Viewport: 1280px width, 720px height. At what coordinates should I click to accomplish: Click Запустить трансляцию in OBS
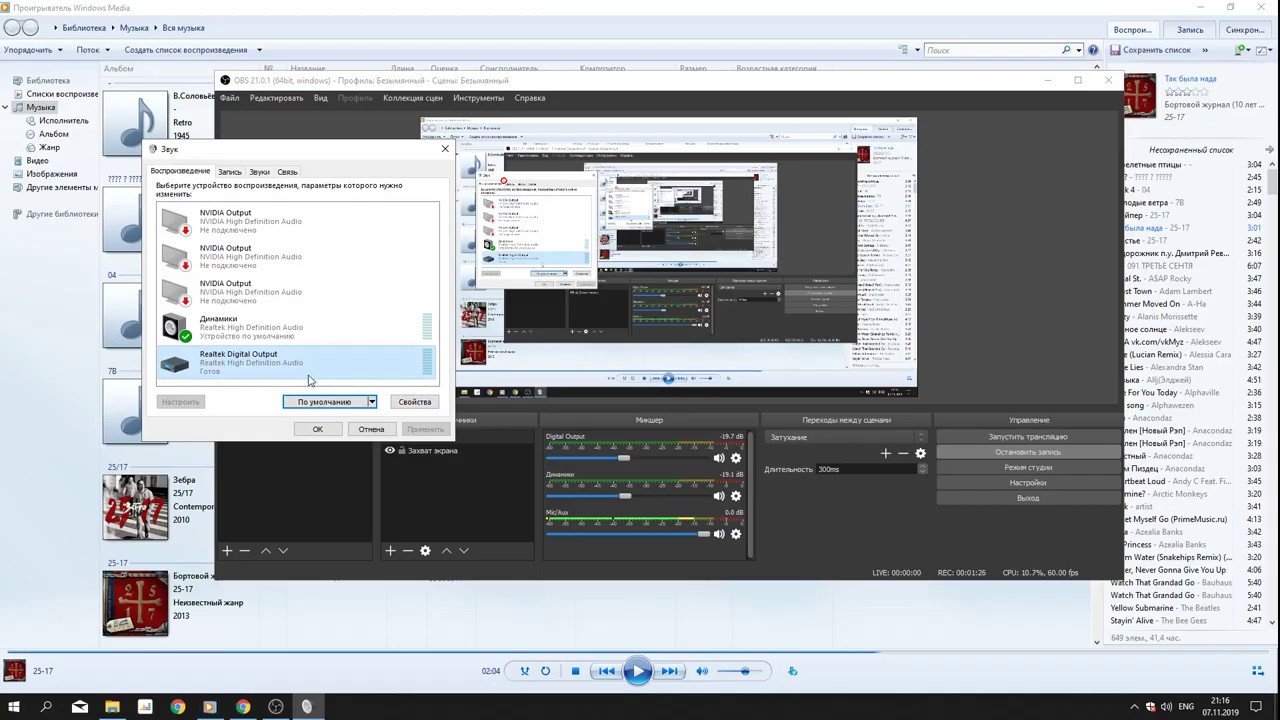coord(1027,437)
